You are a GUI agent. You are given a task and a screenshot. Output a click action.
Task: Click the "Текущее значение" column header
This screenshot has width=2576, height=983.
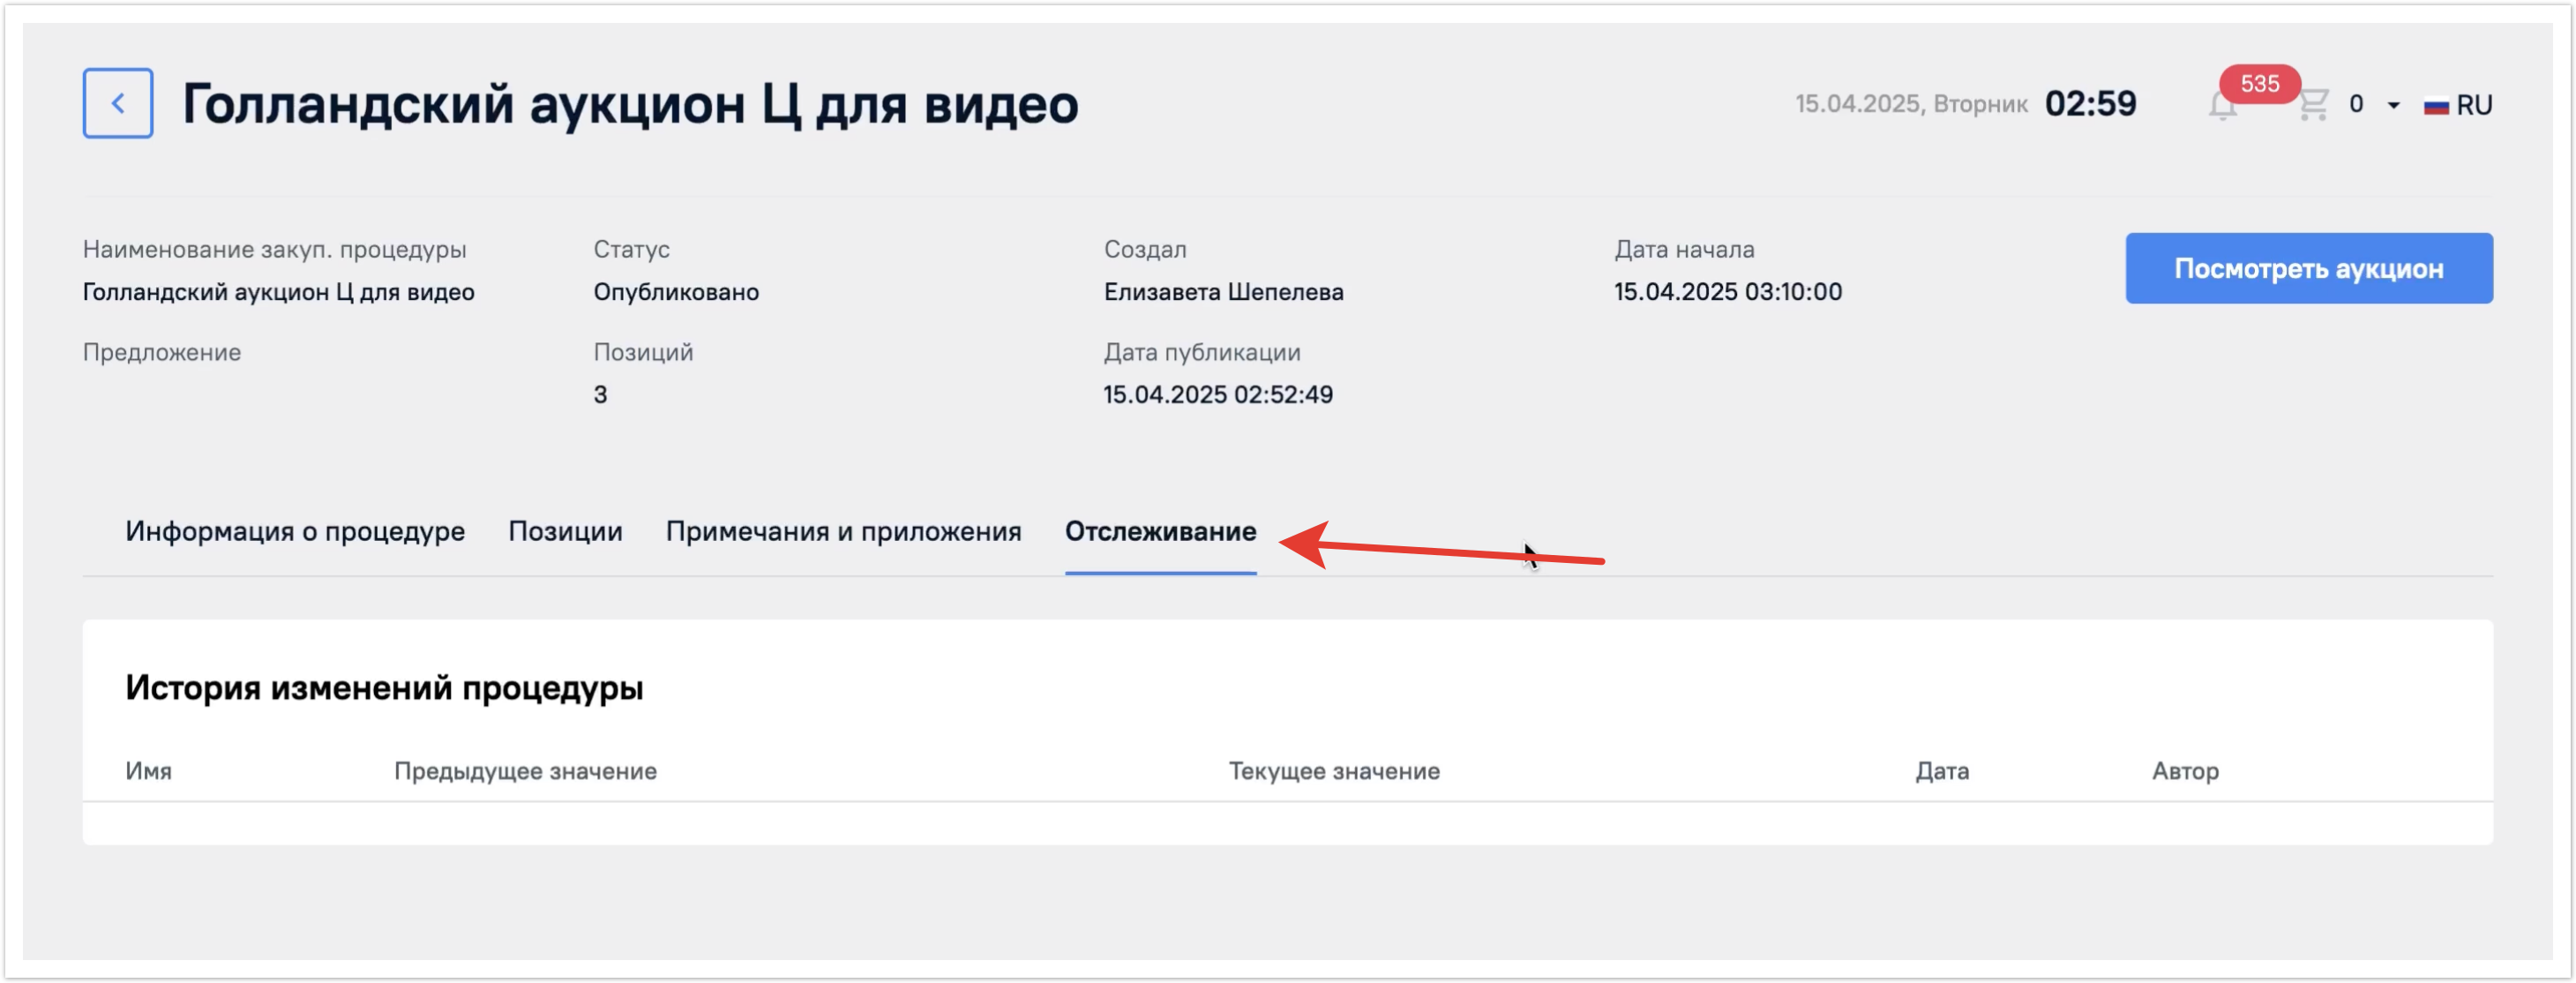pos(1333,771)
